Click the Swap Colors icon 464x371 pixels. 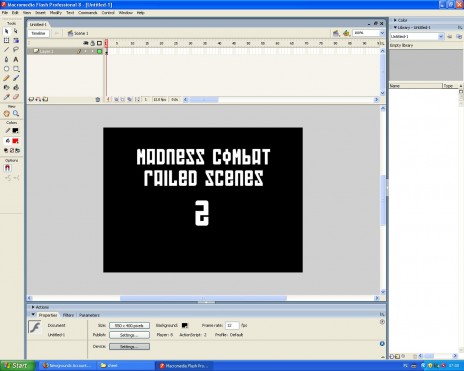coord(18,150)
